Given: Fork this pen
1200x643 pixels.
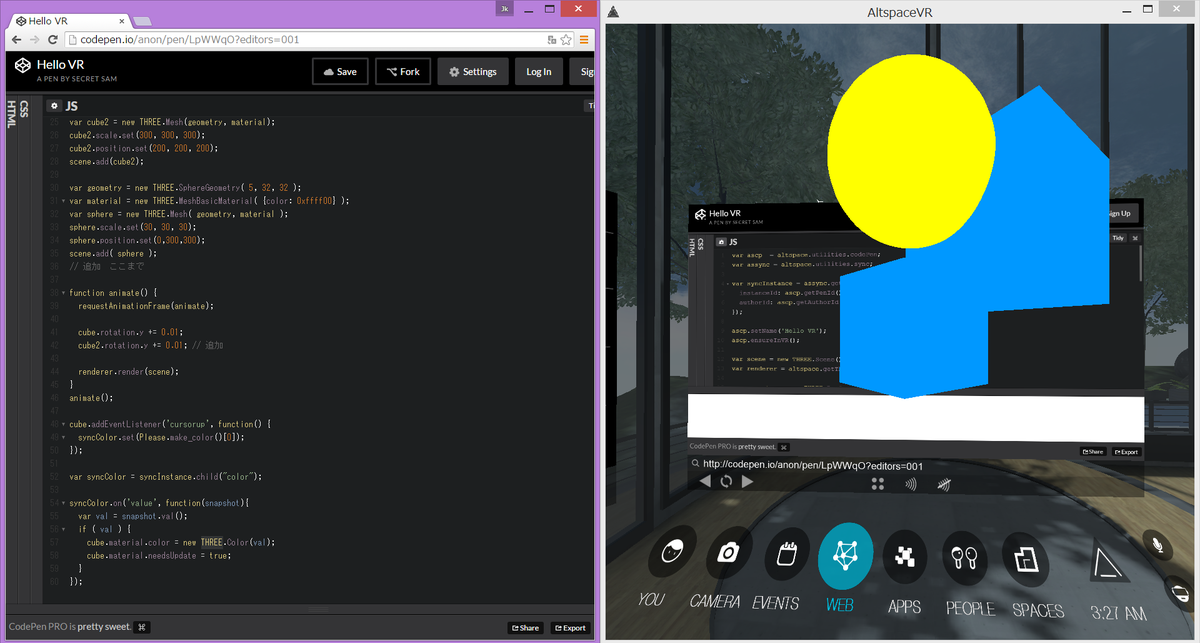Looking at the screenshot, I should pos(403,71).
